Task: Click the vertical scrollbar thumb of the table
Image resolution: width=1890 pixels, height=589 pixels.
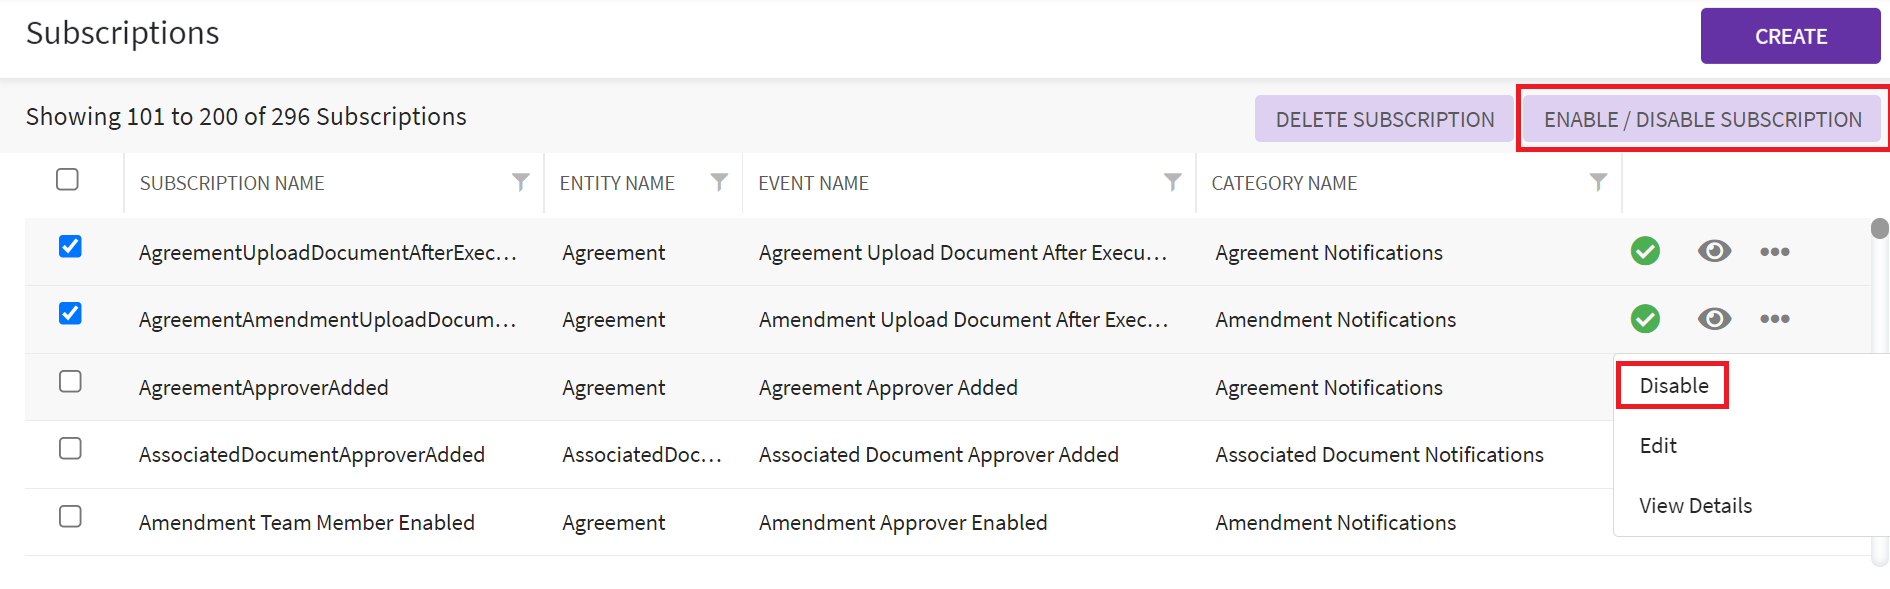Action: [x=1879, y=229]
